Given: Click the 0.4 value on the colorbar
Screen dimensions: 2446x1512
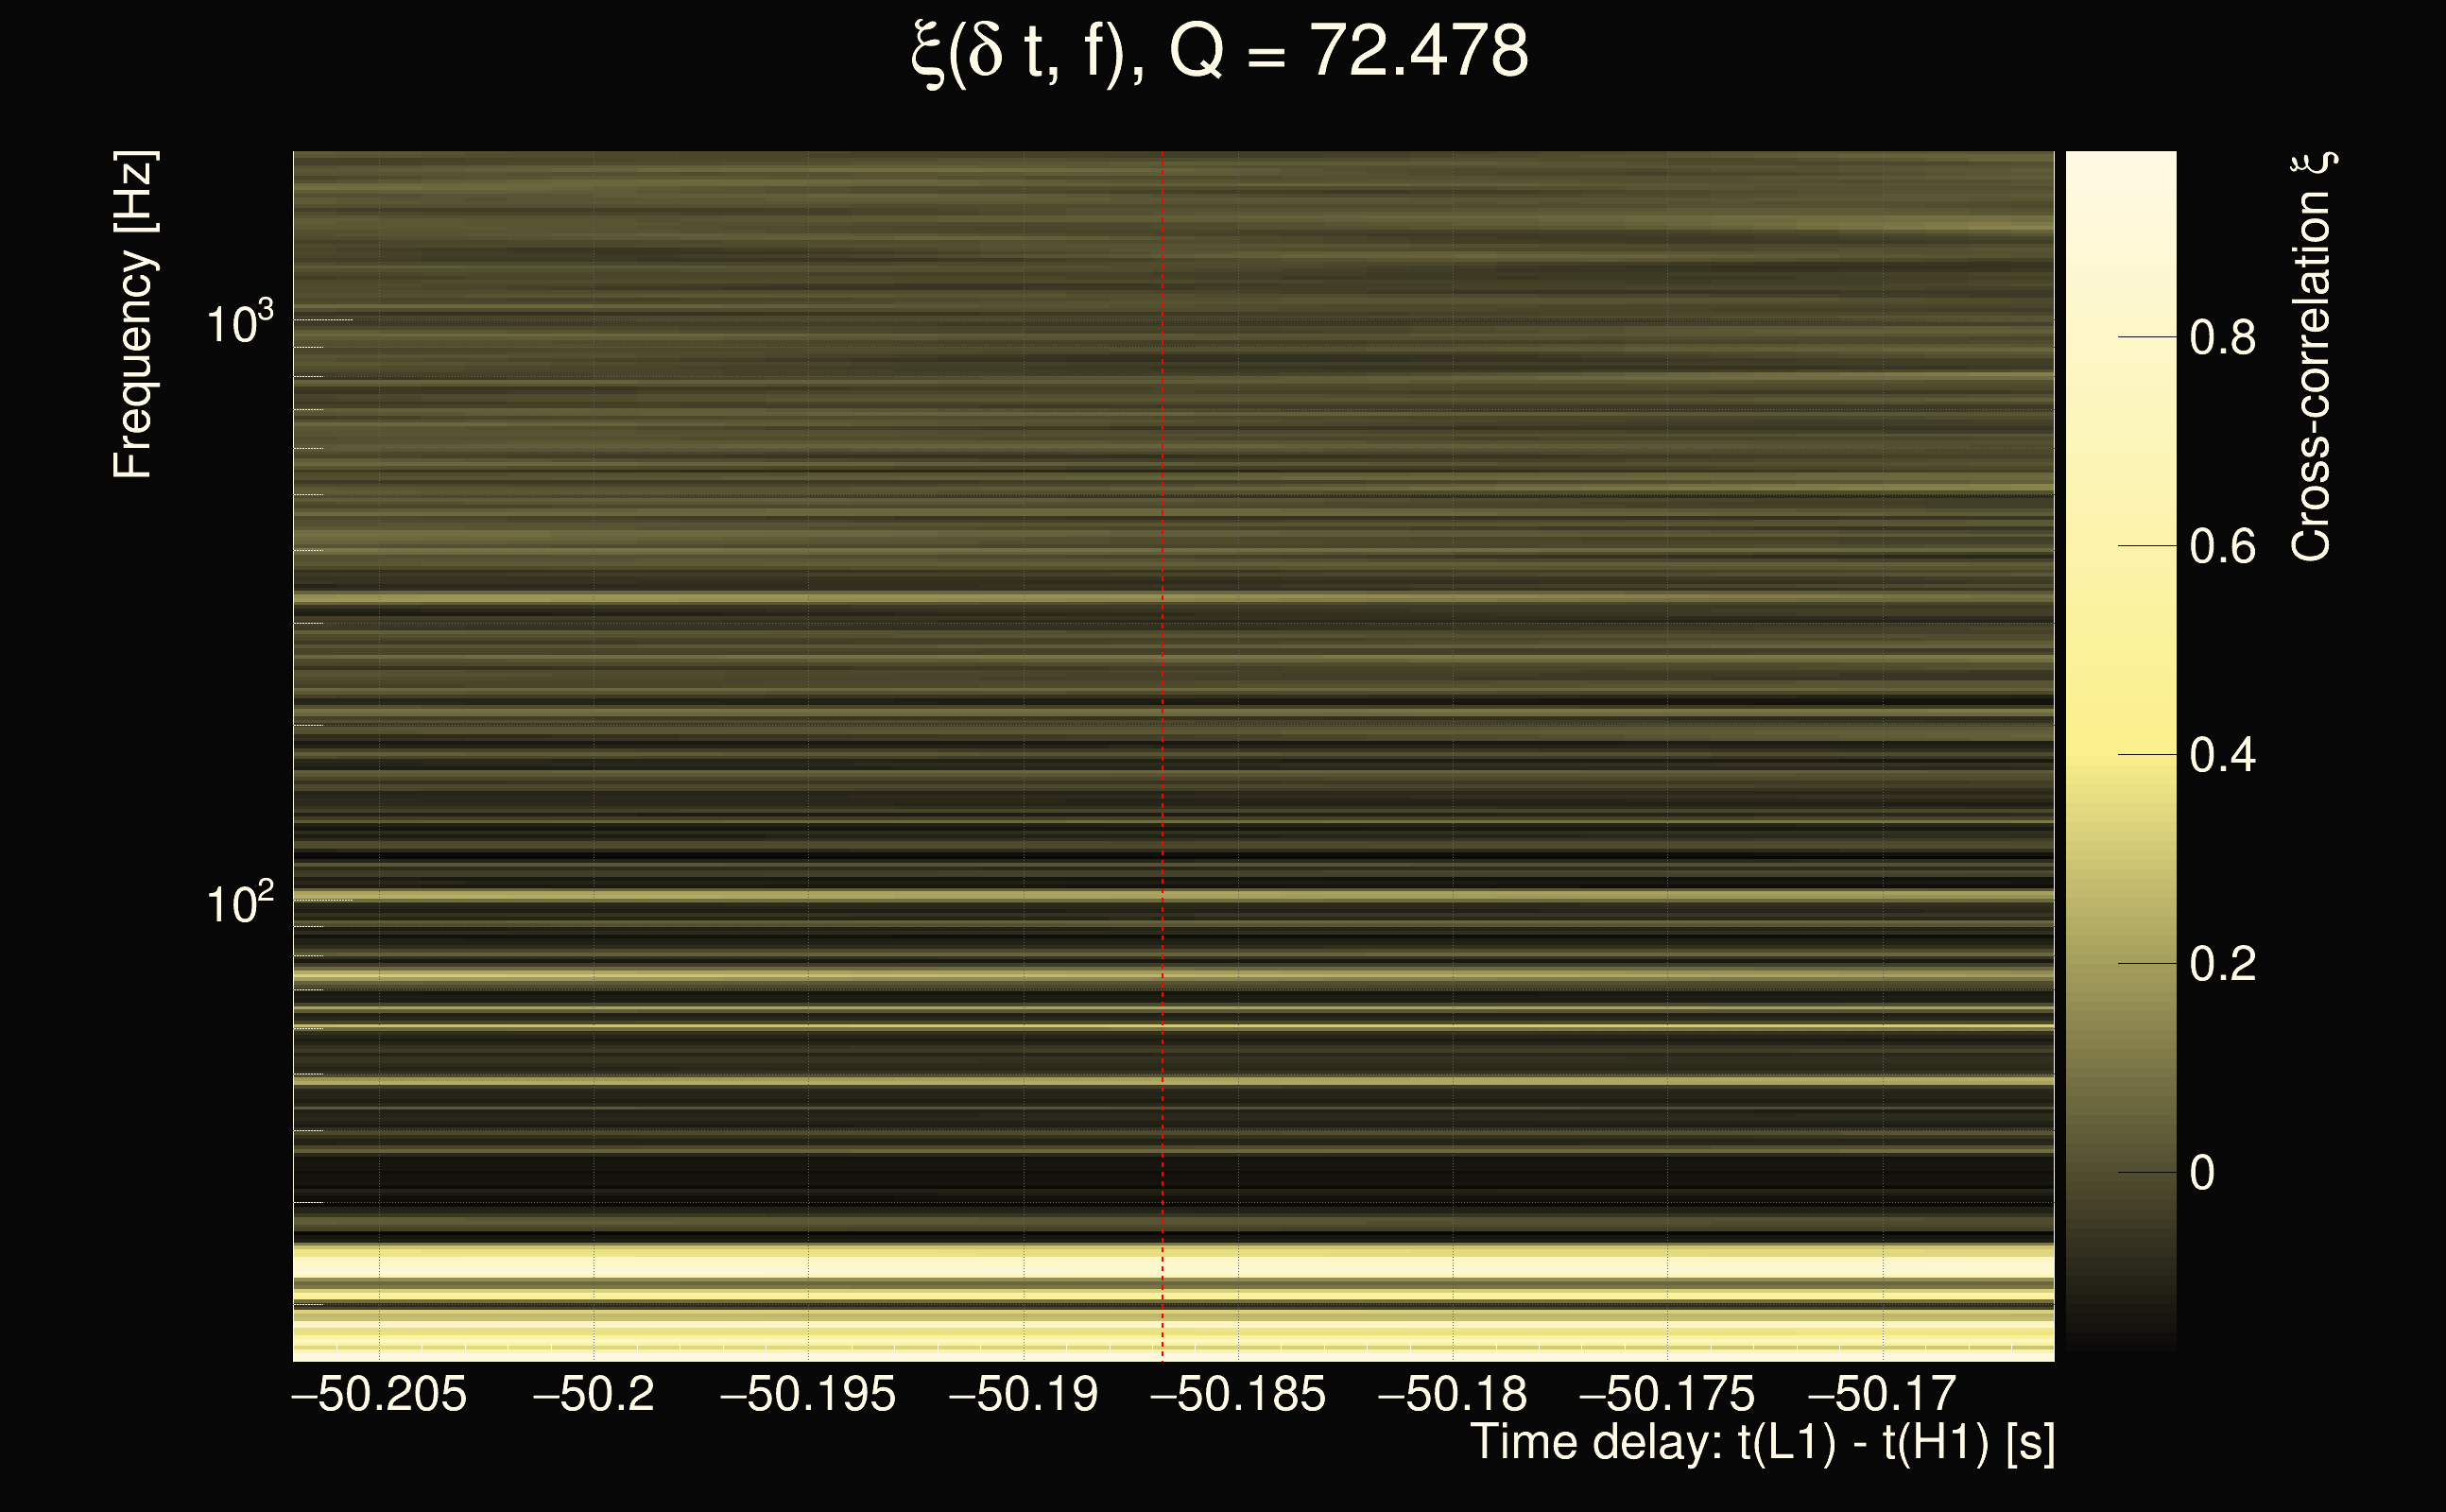Looking at the screenshot, I should tap(2222, 755).
